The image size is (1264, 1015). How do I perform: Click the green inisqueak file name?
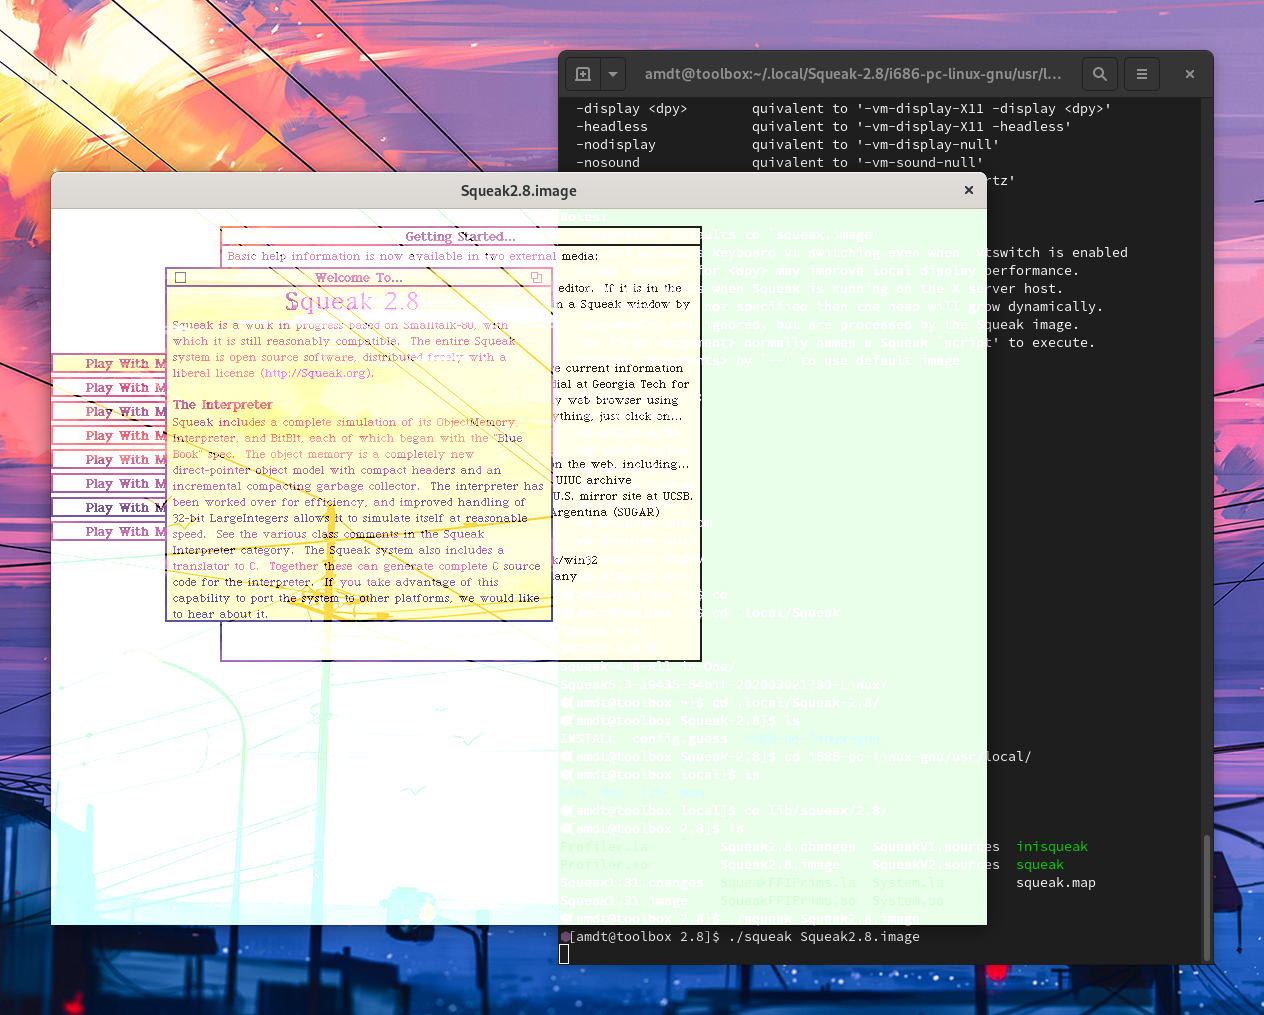pos(1052,847)
